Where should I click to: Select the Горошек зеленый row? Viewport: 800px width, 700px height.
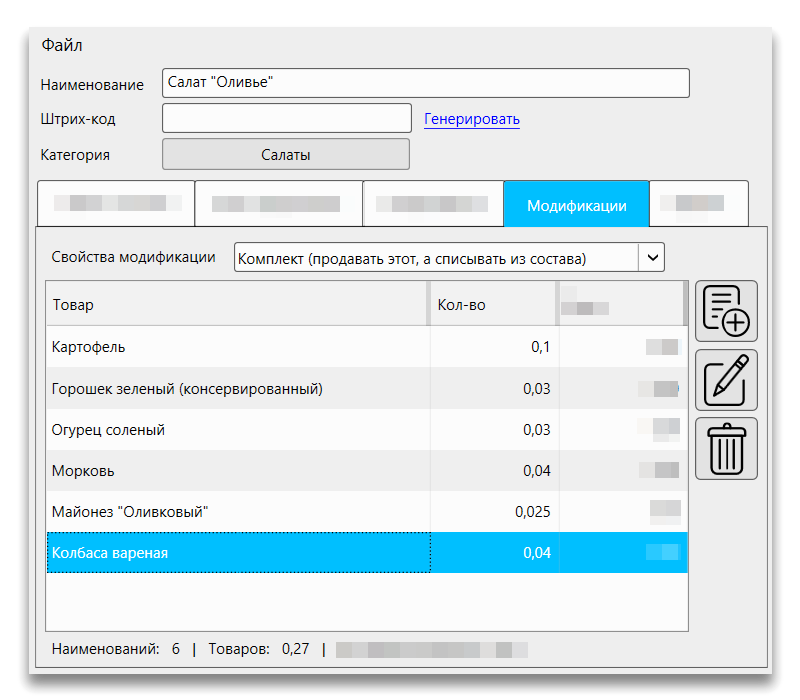(x=238, y=388)
